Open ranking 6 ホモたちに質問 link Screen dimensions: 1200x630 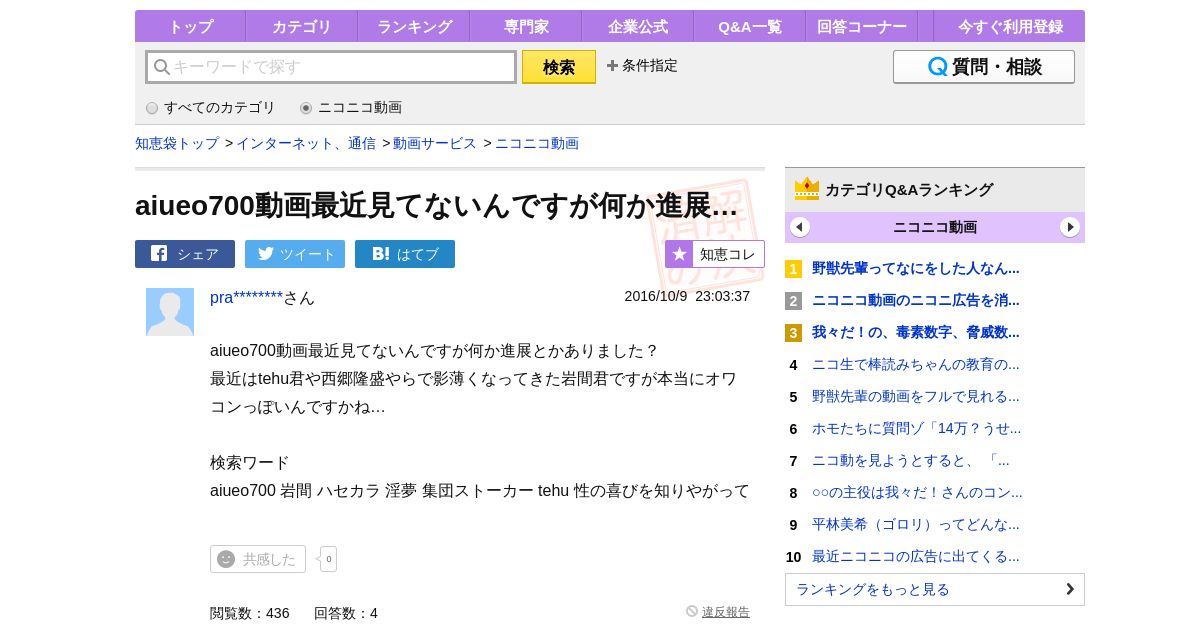(x=916, y=428)
